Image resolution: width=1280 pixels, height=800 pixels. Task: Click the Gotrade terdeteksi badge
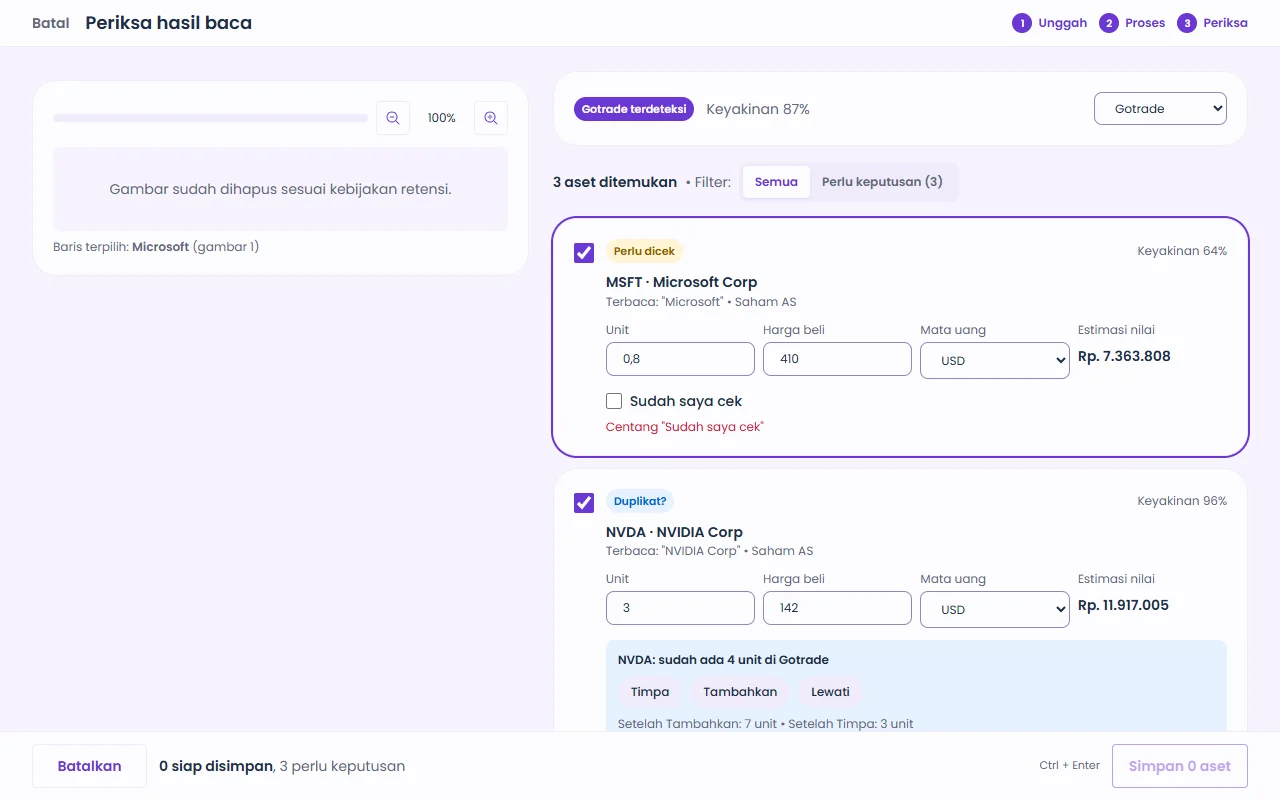(x=634, y=109)
